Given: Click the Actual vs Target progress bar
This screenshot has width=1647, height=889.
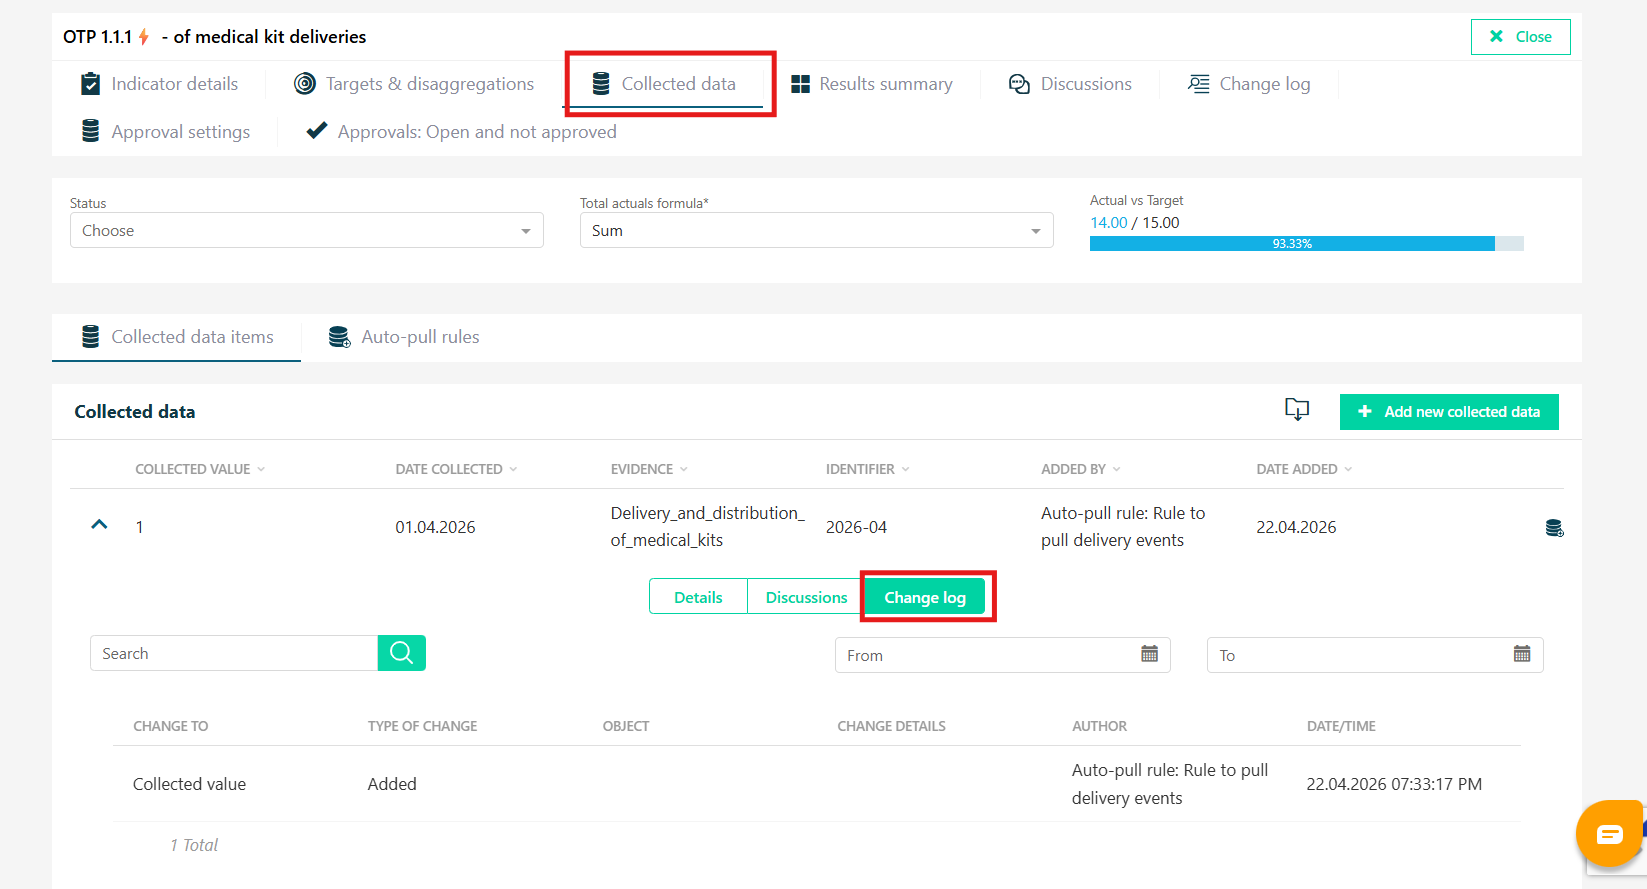Looking at the screenshot, I should 1306,244.
